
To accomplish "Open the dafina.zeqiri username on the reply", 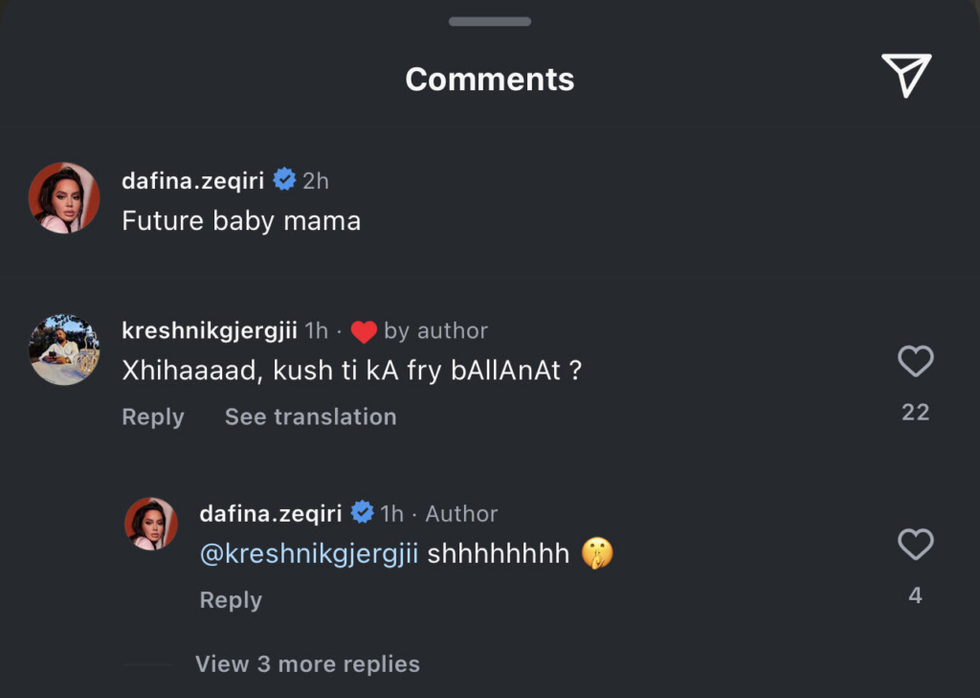I will point(271,514).
